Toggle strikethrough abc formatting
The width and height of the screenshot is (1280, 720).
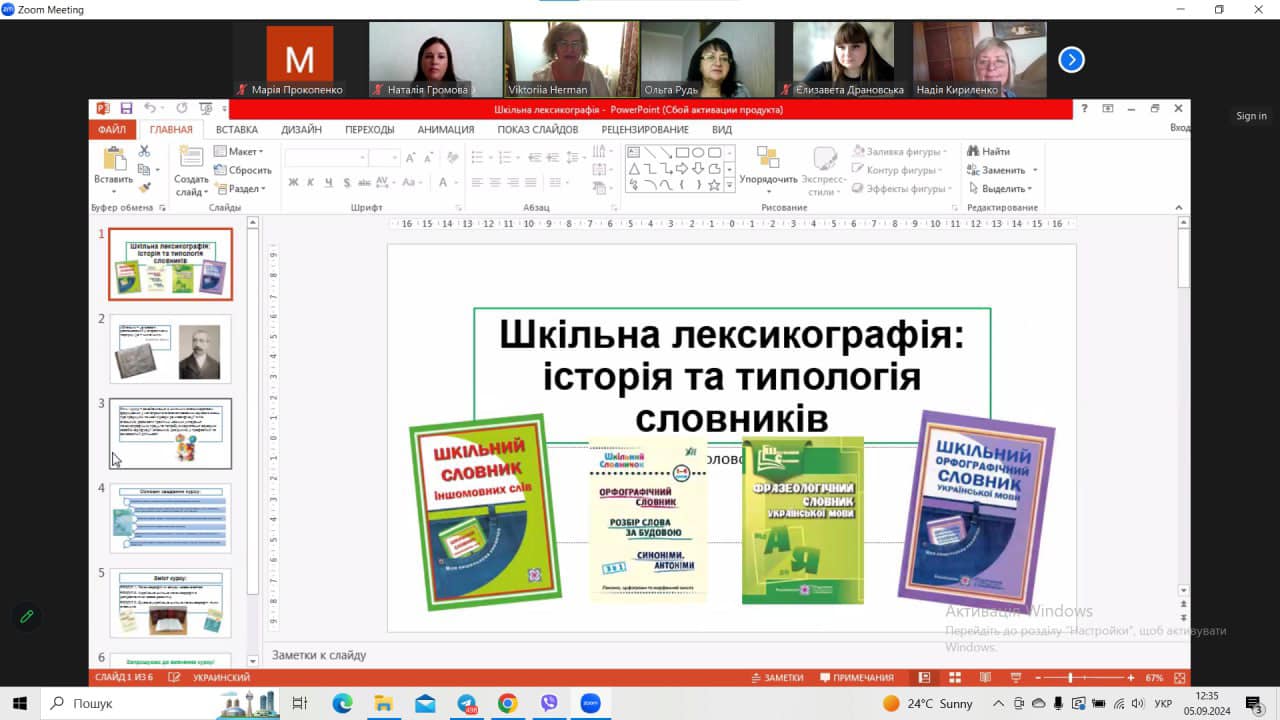coord(366,182)
